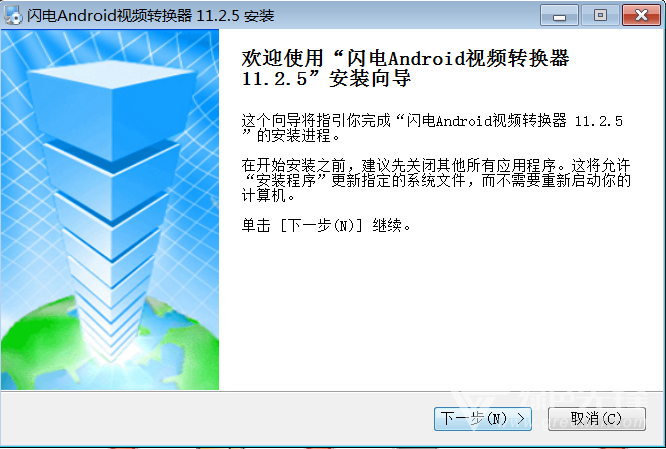Click the 单击 [下一步(N)] 继续 instruction line

coord(326,225)
